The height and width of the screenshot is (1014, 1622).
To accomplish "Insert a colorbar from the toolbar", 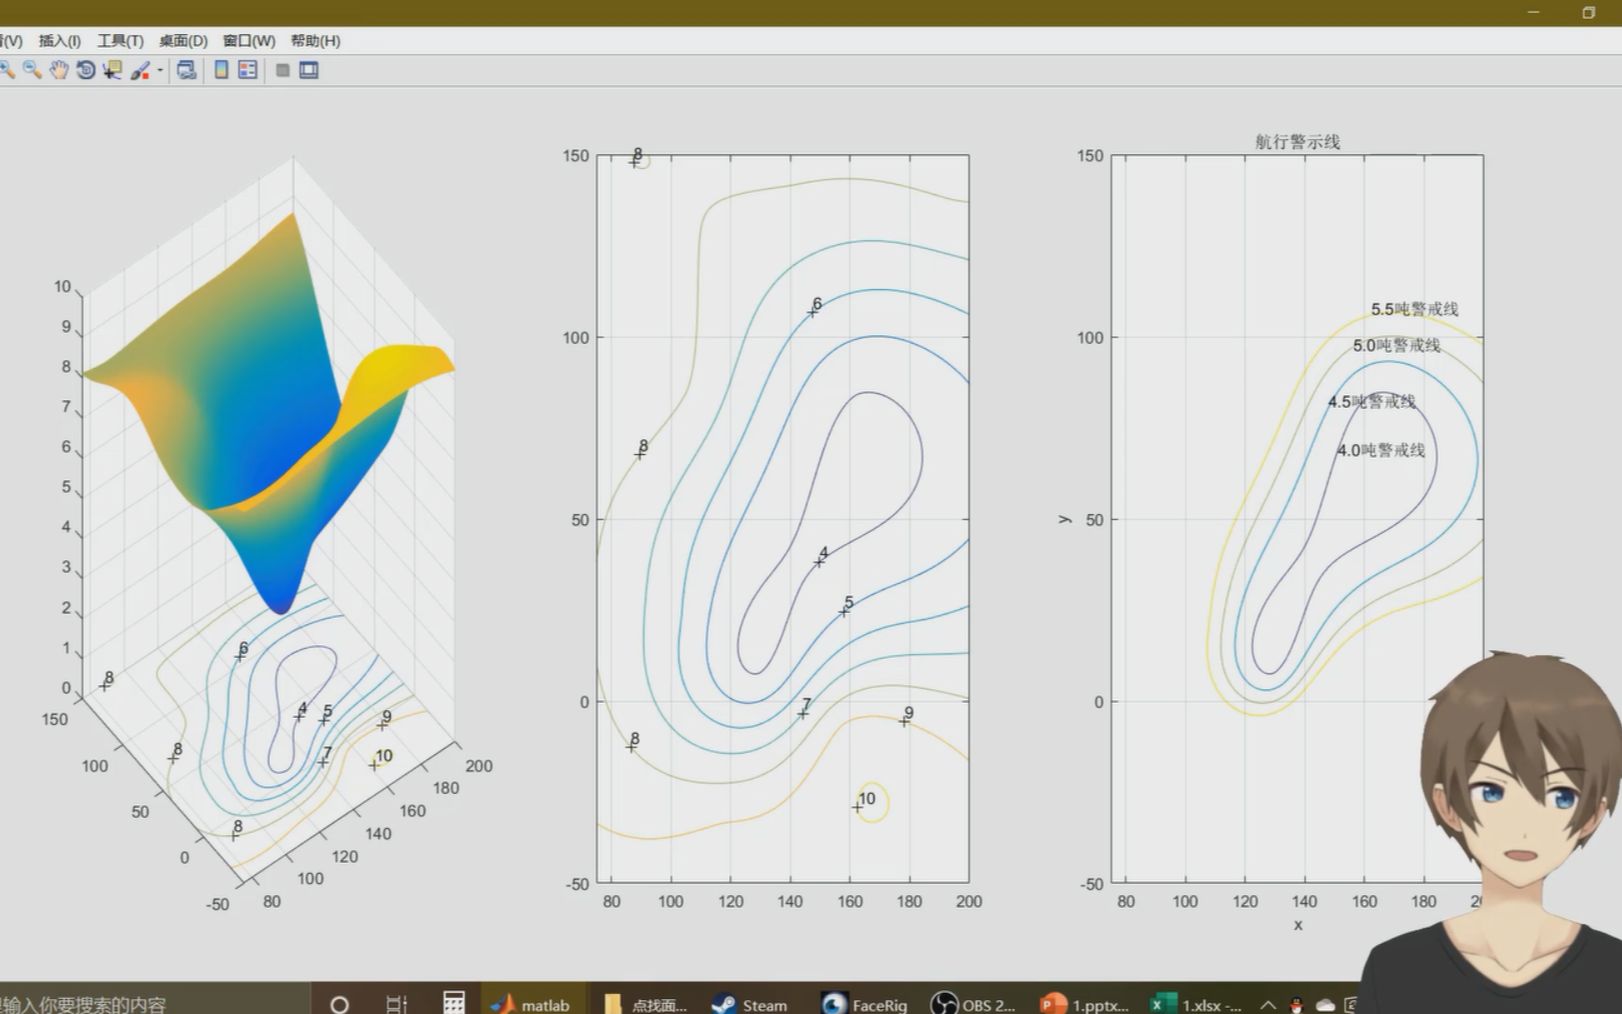I will (x=221, y=70).
